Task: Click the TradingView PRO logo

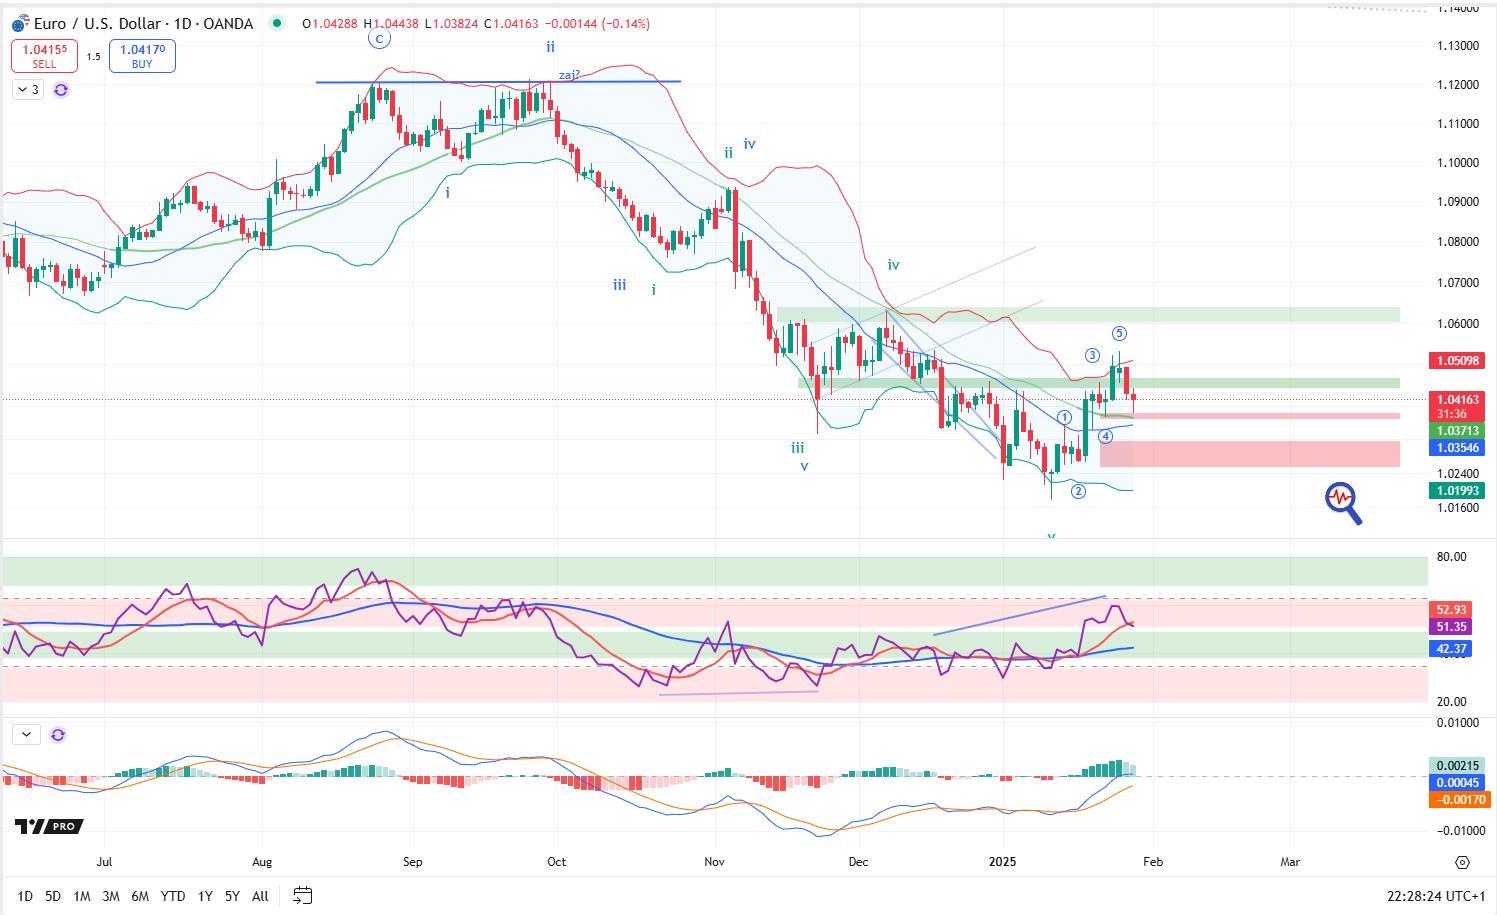Action: click(48, 826)
